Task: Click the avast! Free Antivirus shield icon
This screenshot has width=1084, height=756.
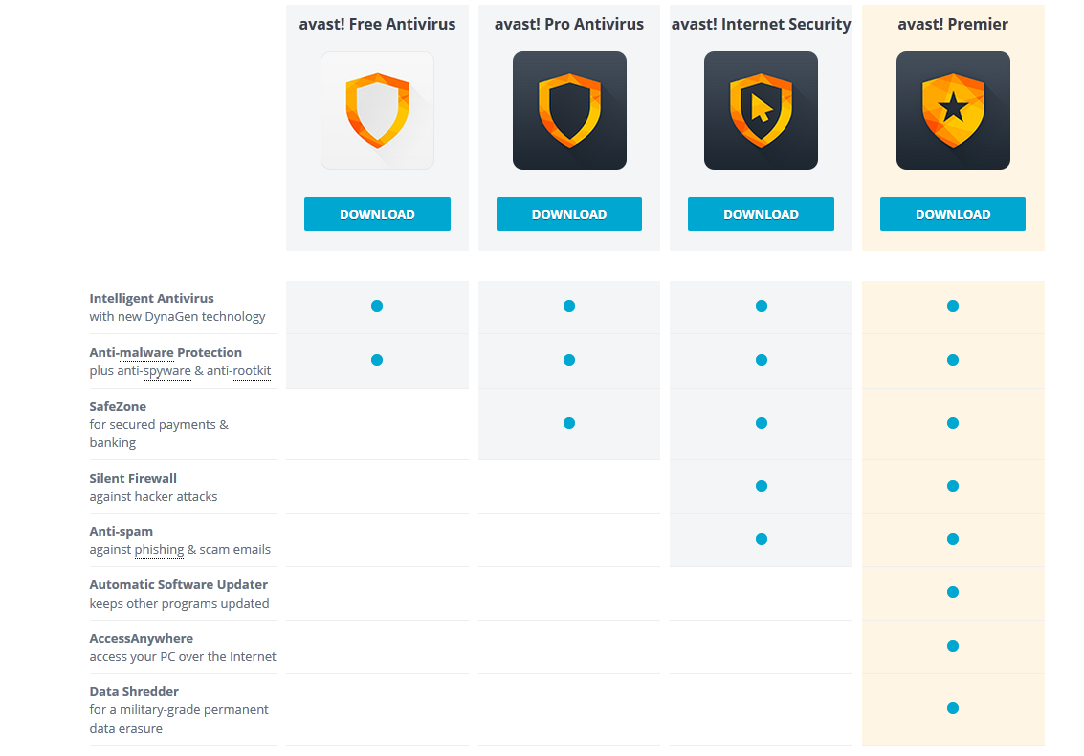Action: coord(377,110)
